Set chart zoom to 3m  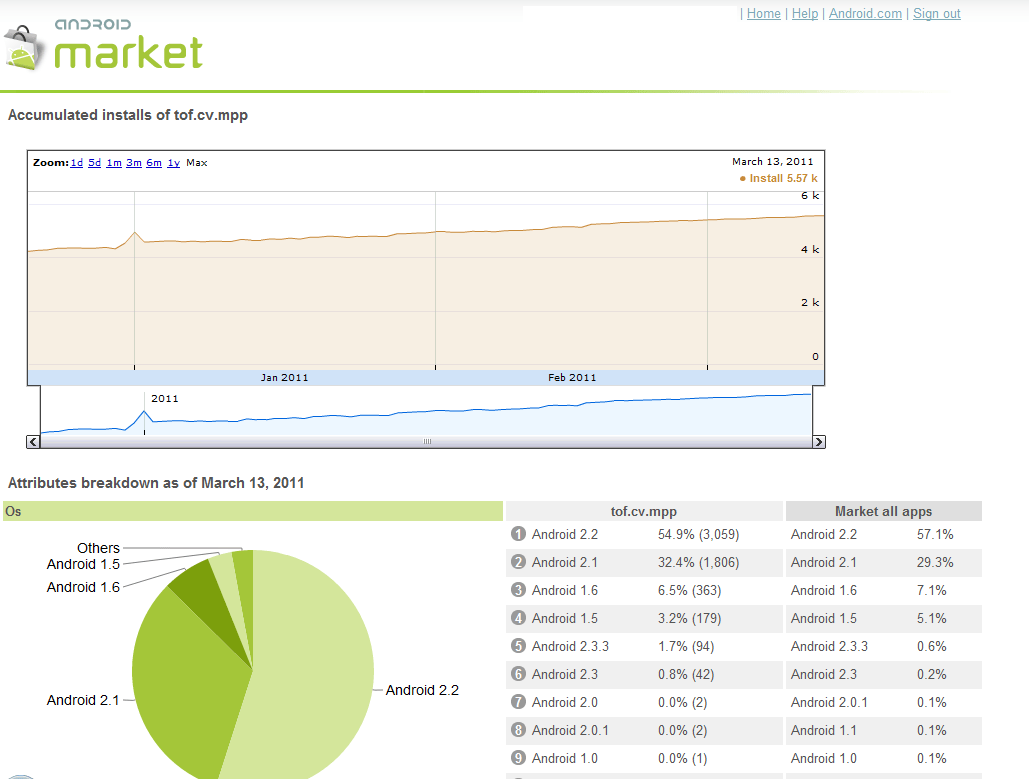click(134, 163)
